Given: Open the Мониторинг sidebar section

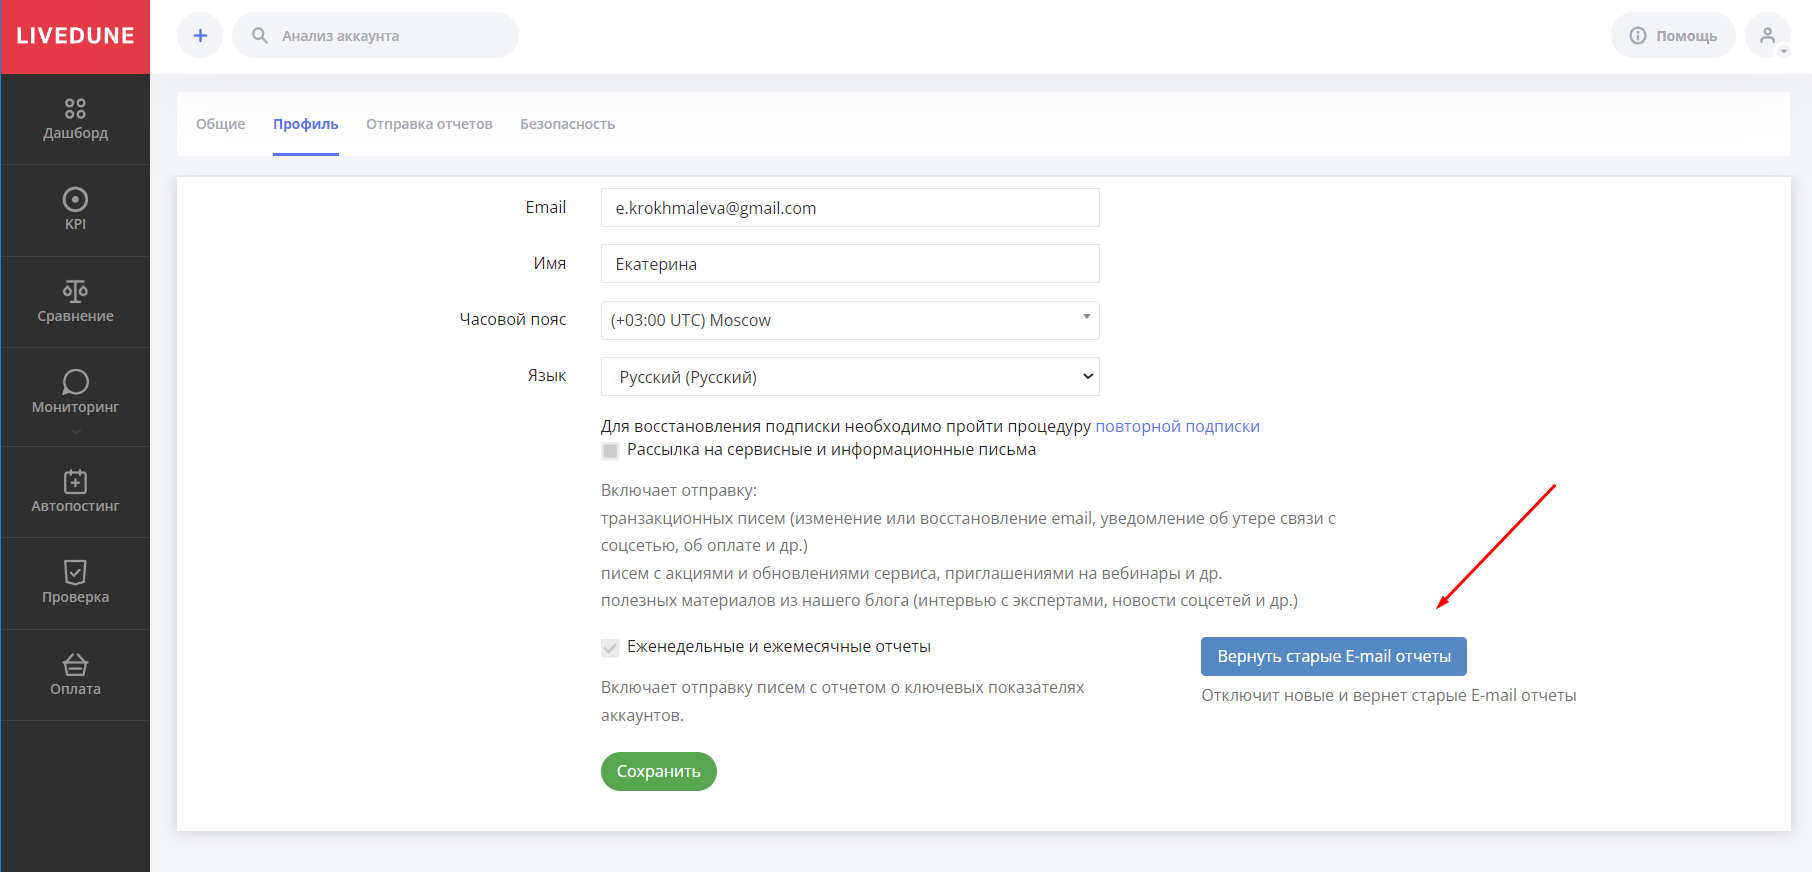Looking at the screenshot, I should 75,393.
